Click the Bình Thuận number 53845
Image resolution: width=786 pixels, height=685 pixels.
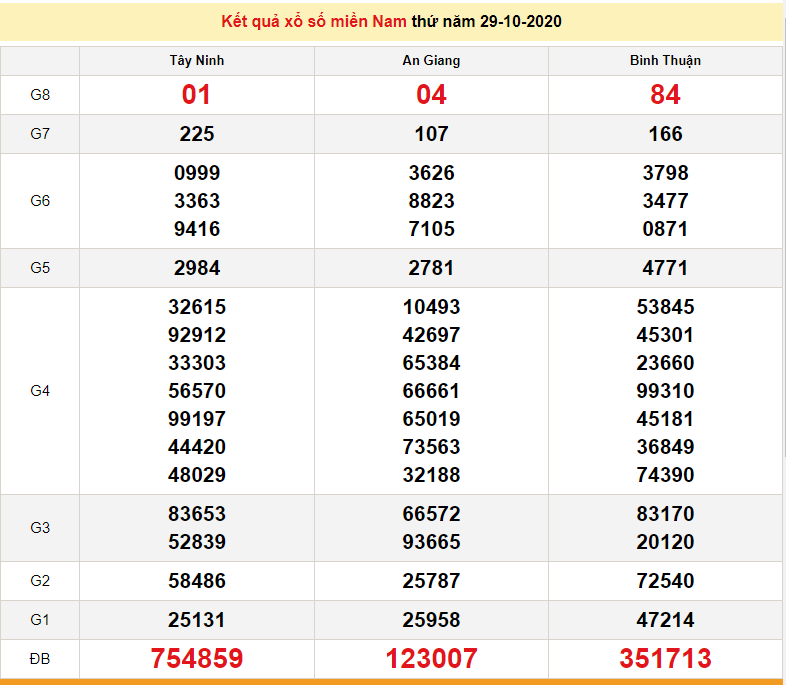pyautogui.click(x=665, y=307)
